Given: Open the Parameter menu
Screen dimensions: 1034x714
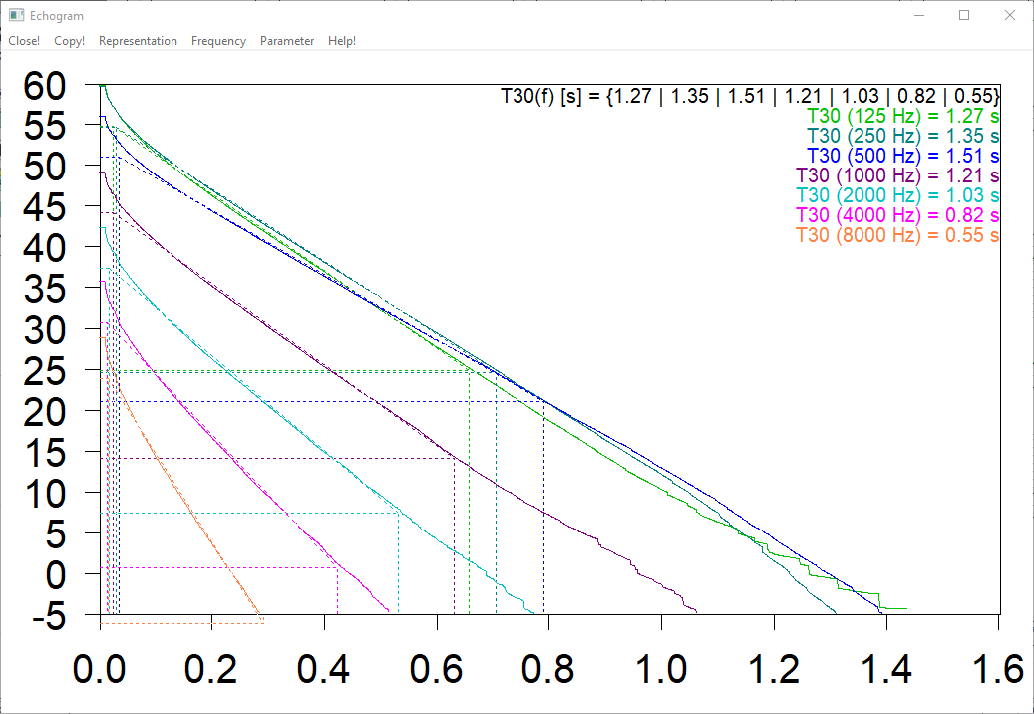Looking at the screenshot, I should pyautogui.click(x=287, y=41).
